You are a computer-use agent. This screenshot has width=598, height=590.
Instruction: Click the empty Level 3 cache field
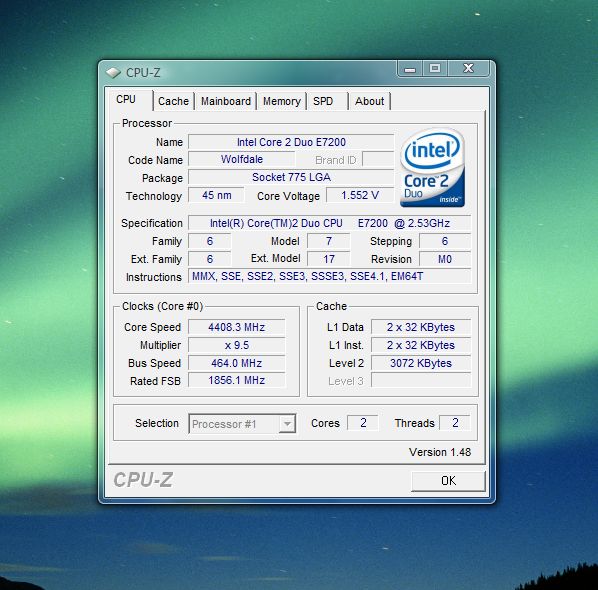421,380
